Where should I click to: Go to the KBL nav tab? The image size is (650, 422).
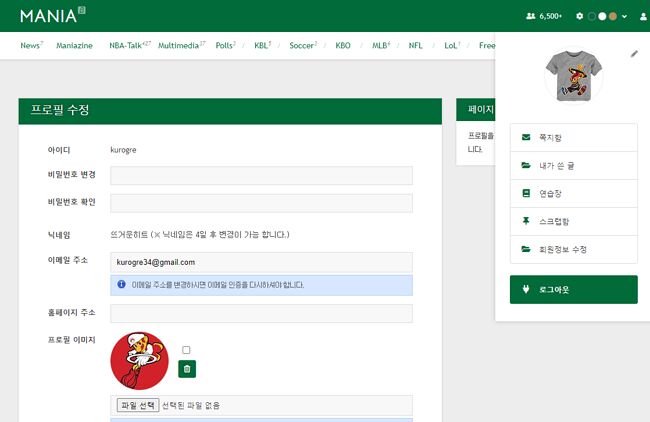[x=263, y=45]
